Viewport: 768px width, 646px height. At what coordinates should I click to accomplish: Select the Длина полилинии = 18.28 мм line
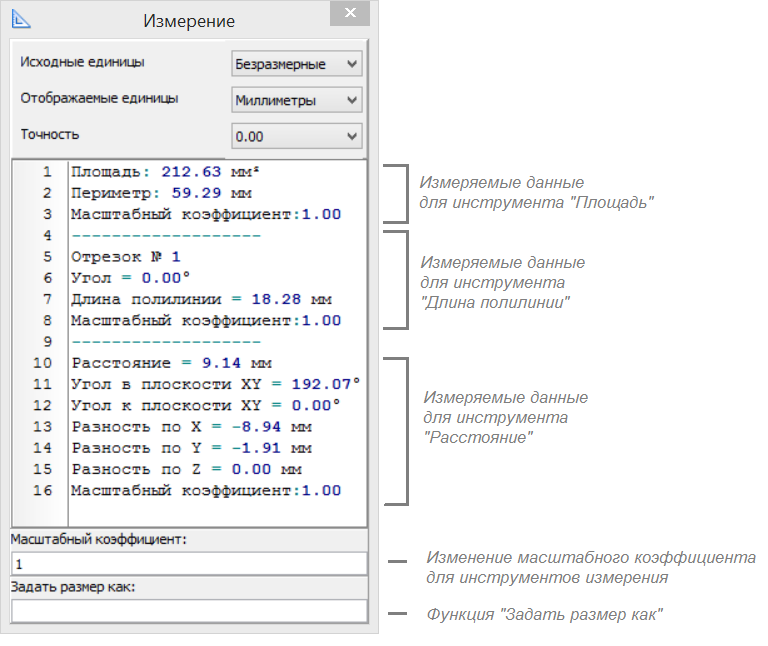point(201,299)
